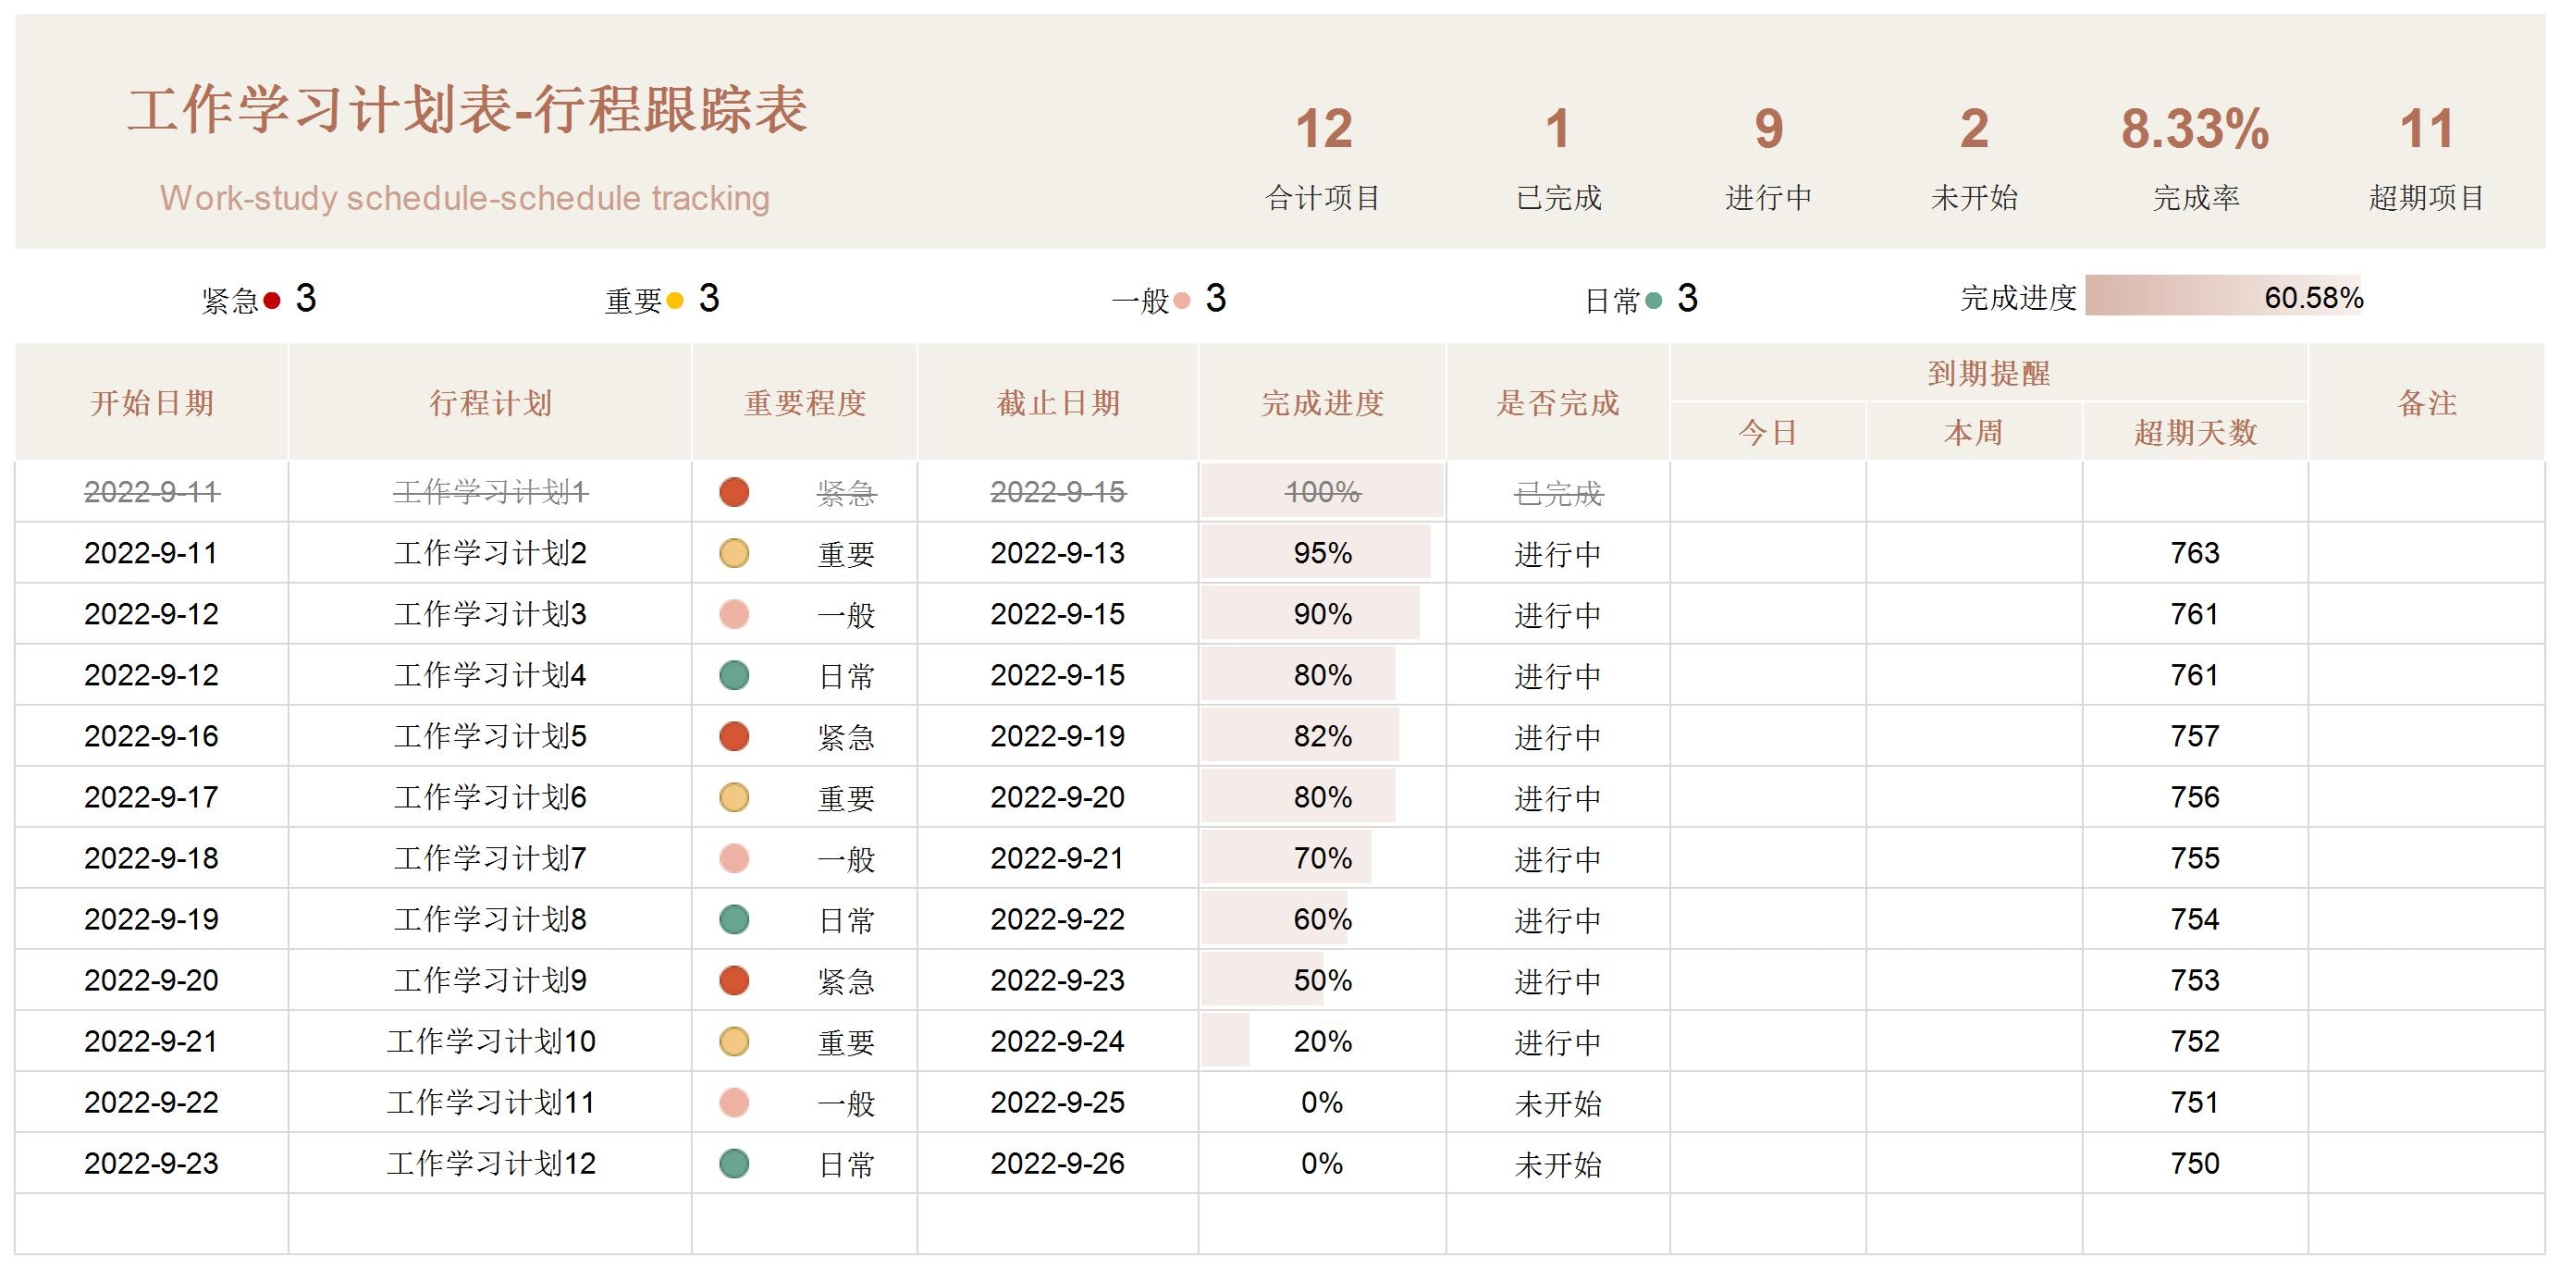Select the start date cell 2022-9-16
Viewport: 2560px width, 1269px height.
click(x=152, y=736)
